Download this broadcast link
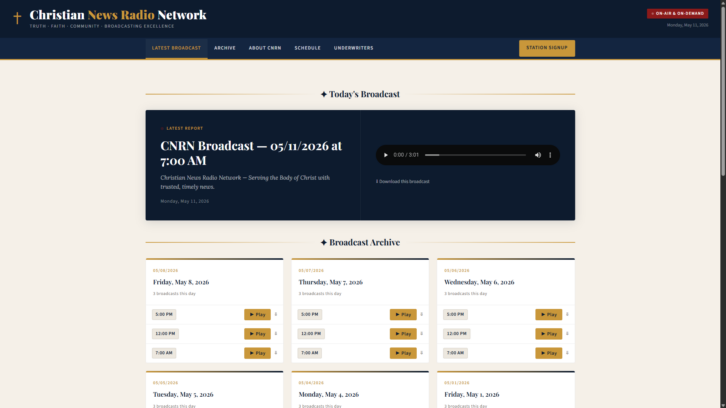This screenshot has width=726, height=408. [402, 182]
